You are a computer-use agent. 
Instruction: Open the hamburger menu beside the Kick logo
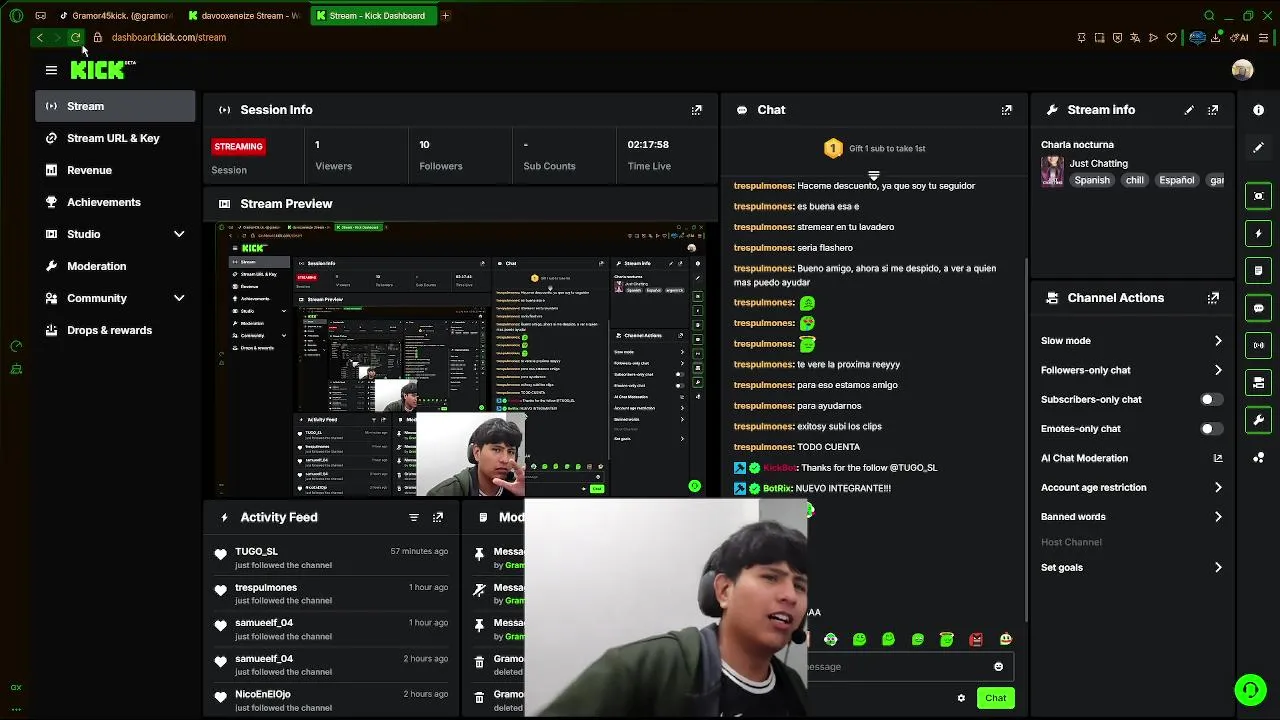tap(51, 70)
